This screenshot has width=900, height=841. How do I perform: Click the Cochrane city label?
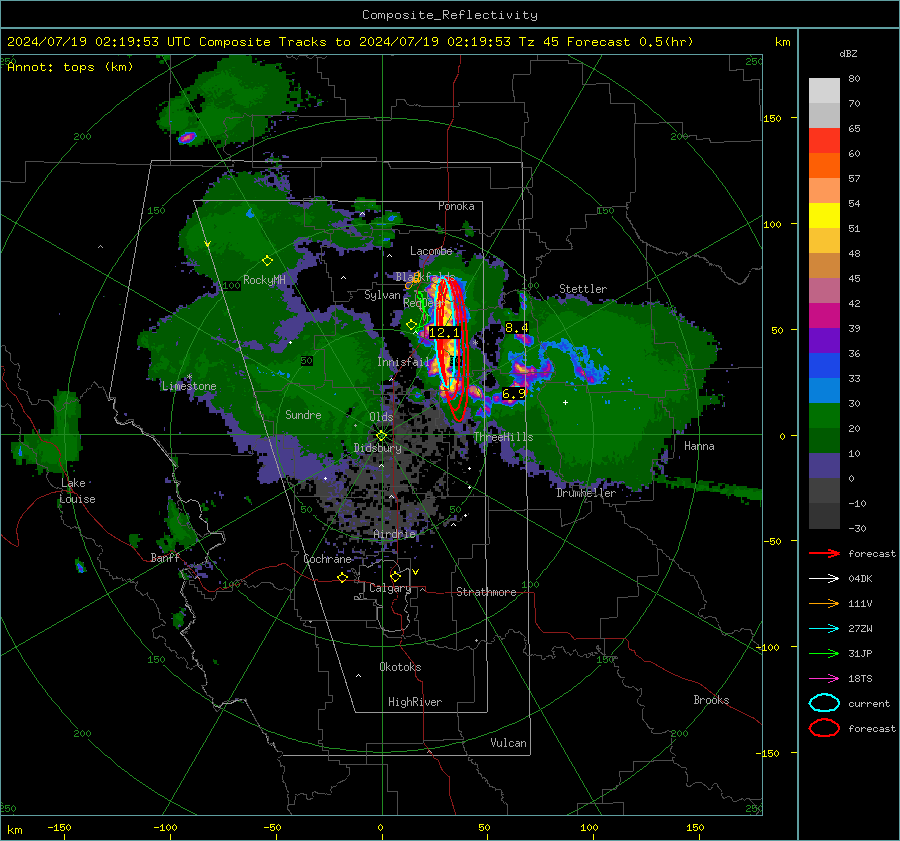coord(327,559)
